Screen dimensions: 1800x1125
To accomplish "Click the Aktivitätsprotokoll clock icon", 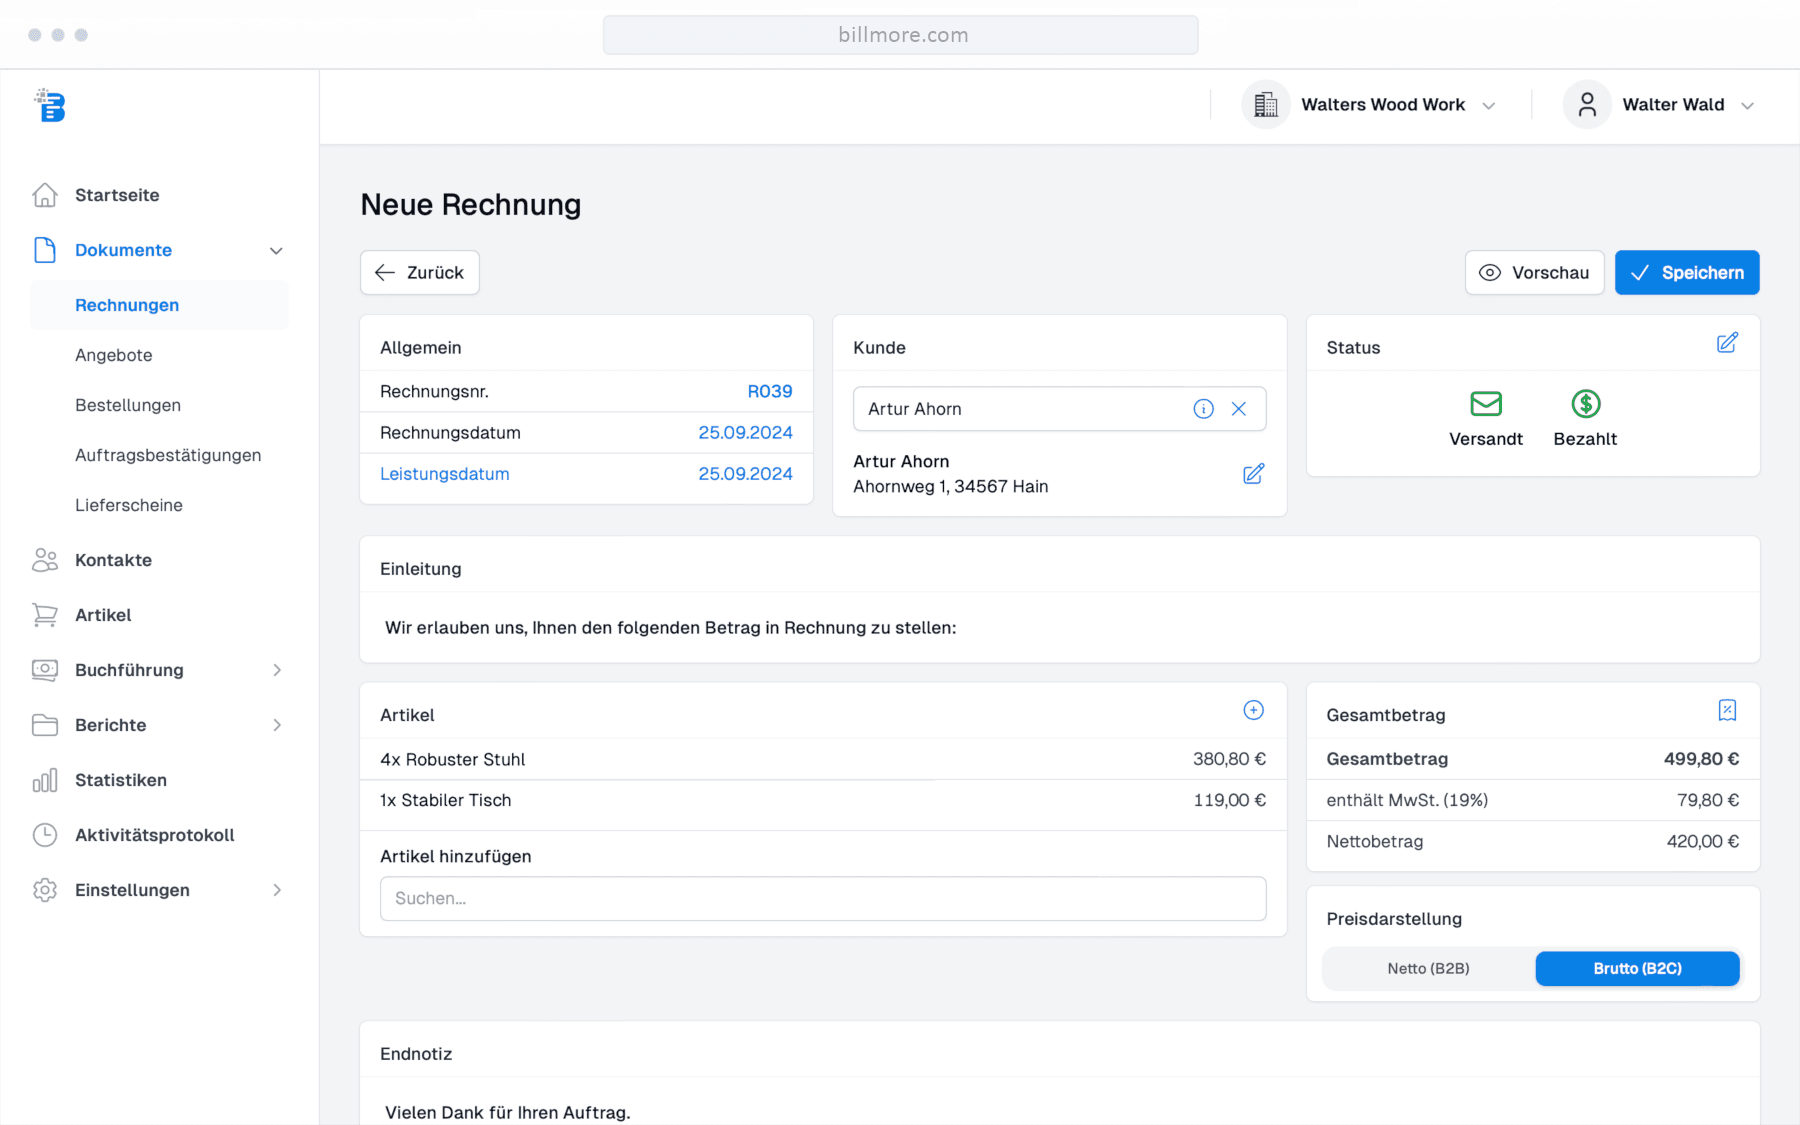I will coord(45,835).
